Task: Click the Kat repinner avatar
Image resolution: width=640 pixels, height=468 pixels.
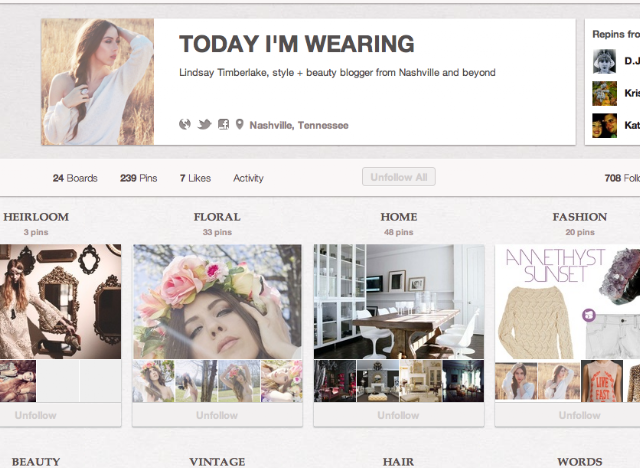Action: point(604,125)
